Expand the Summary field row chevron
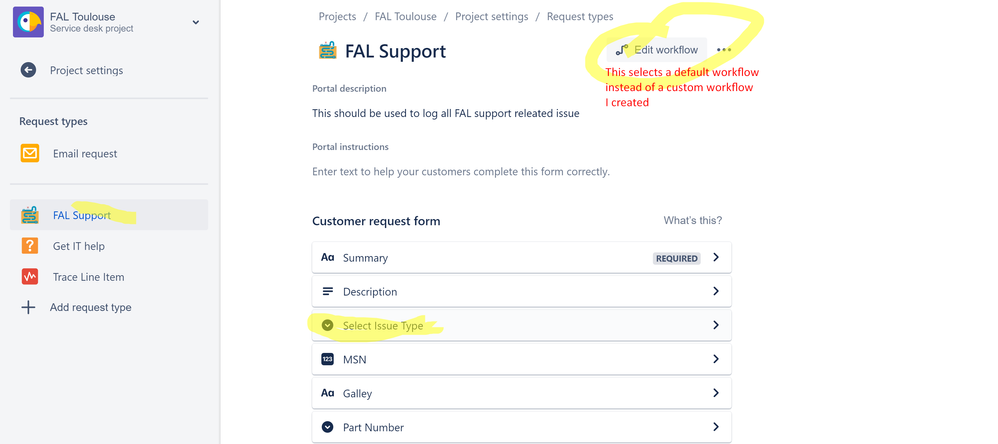 [x=716, y=258]
